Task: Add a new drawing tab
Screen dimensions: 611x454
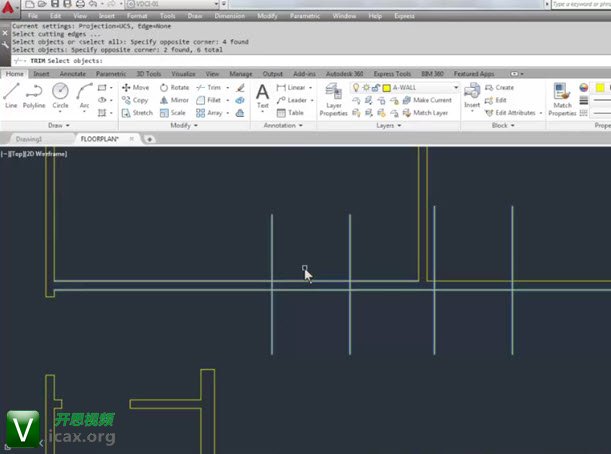Action: point(149,139)
